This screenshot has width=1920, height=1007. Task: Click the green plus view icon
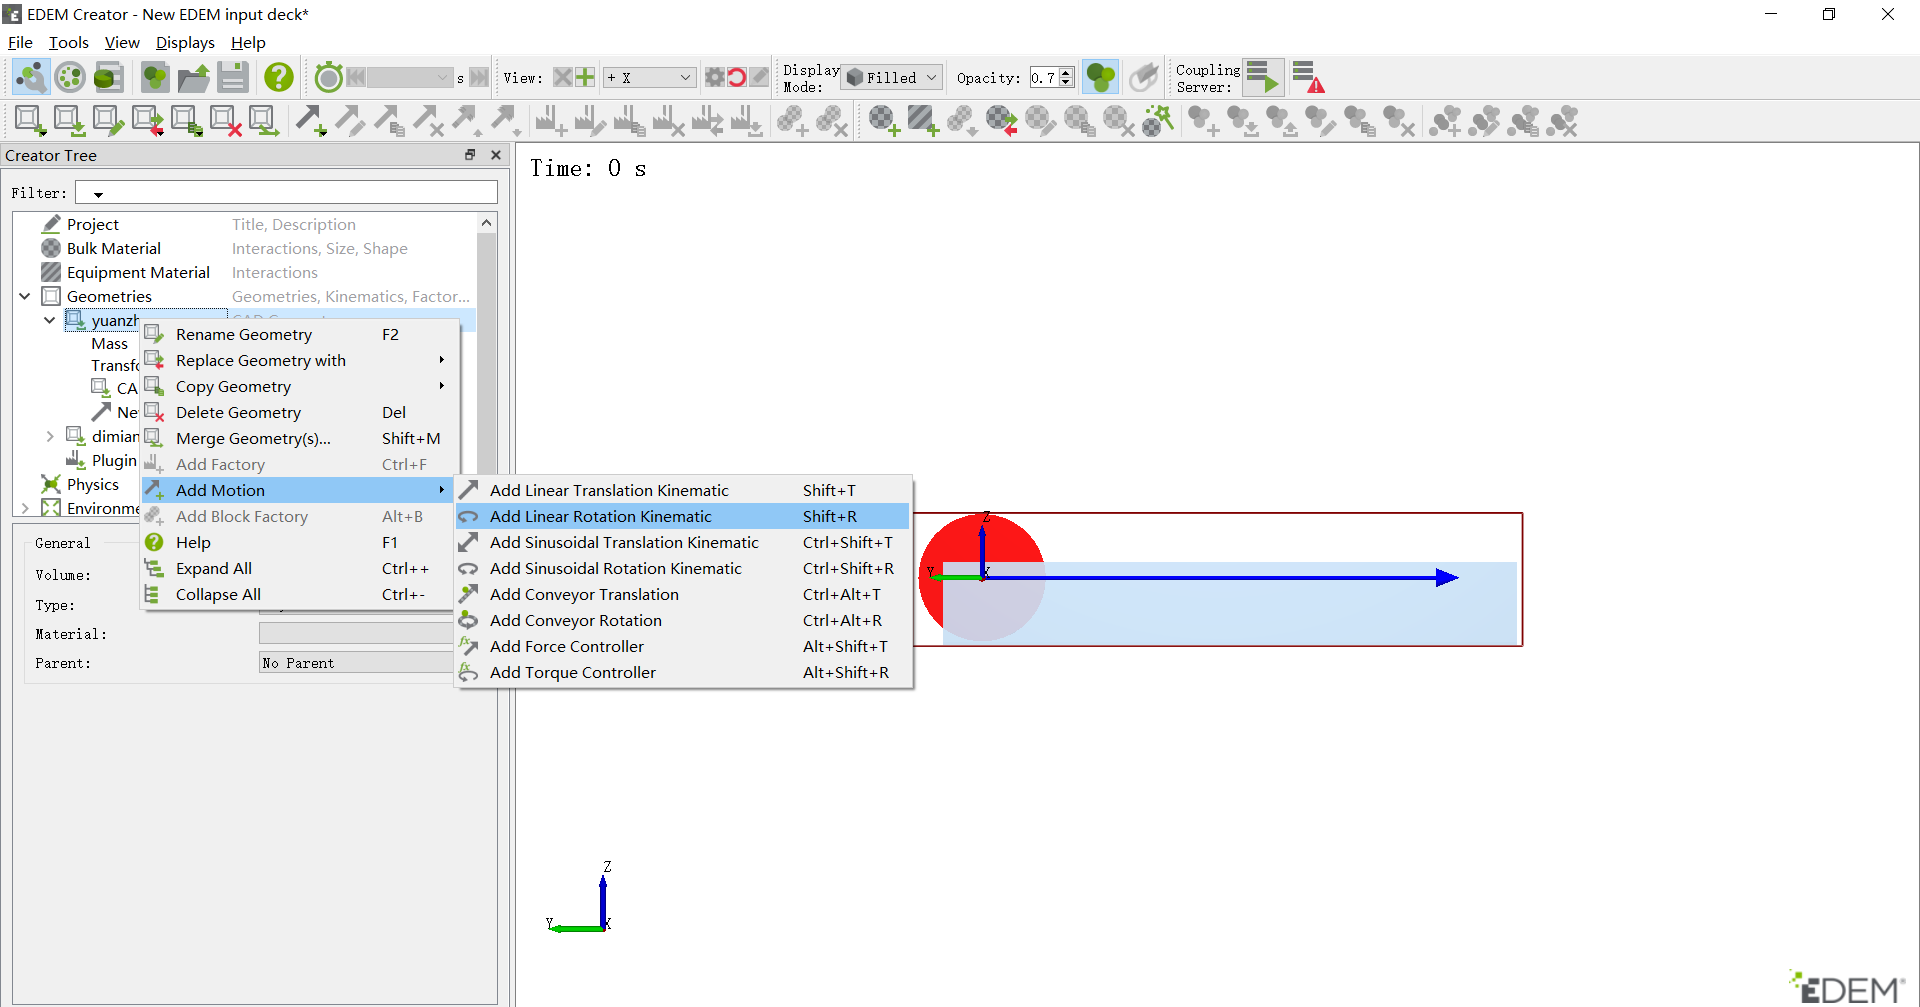click(585, 77)
